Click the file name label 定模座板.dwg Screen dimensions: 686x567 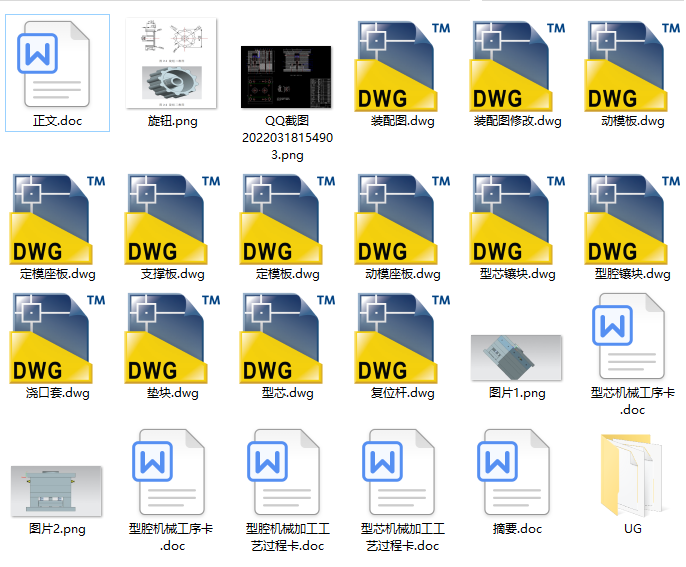pos(57,274)
